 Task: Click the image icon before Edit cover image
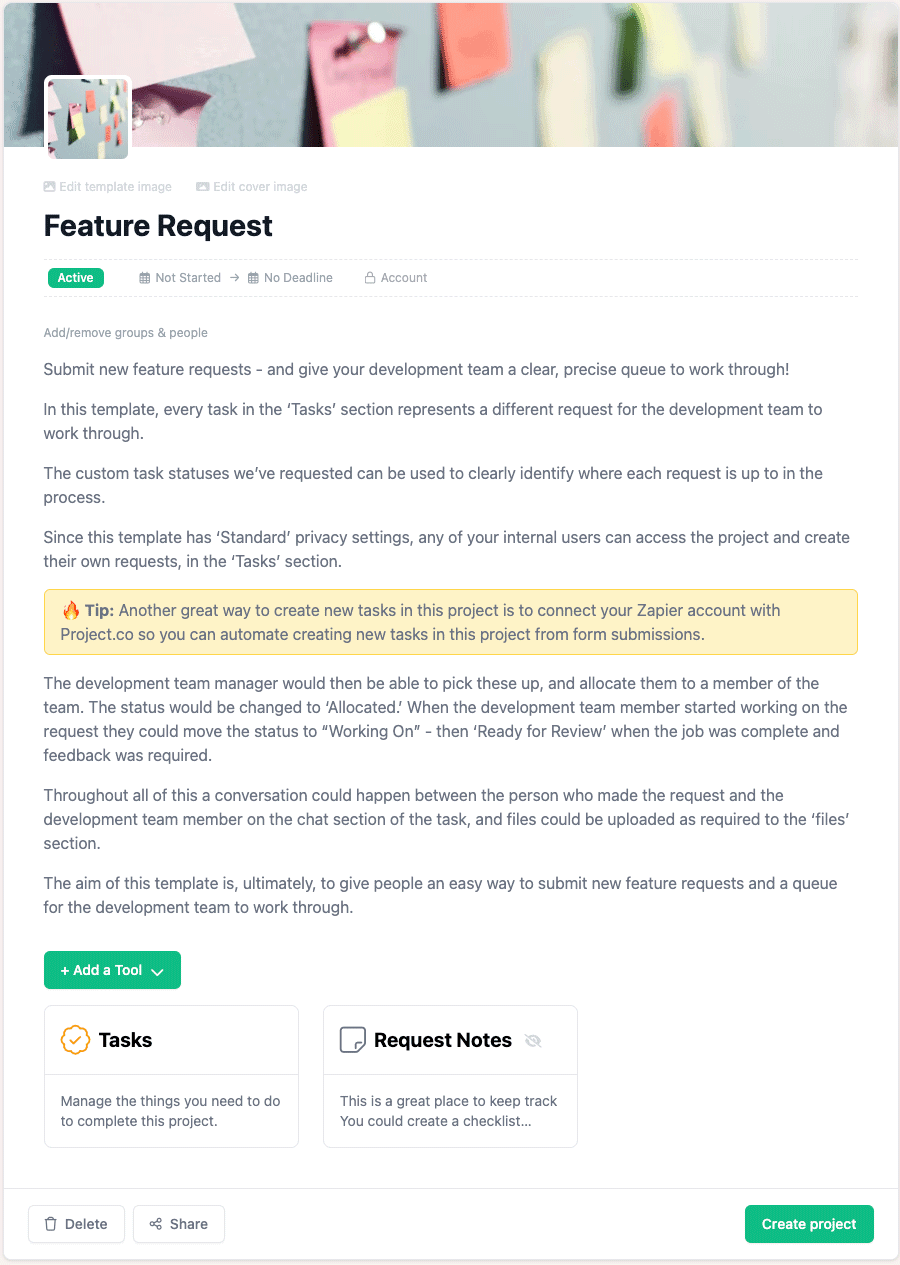[201, 186]
